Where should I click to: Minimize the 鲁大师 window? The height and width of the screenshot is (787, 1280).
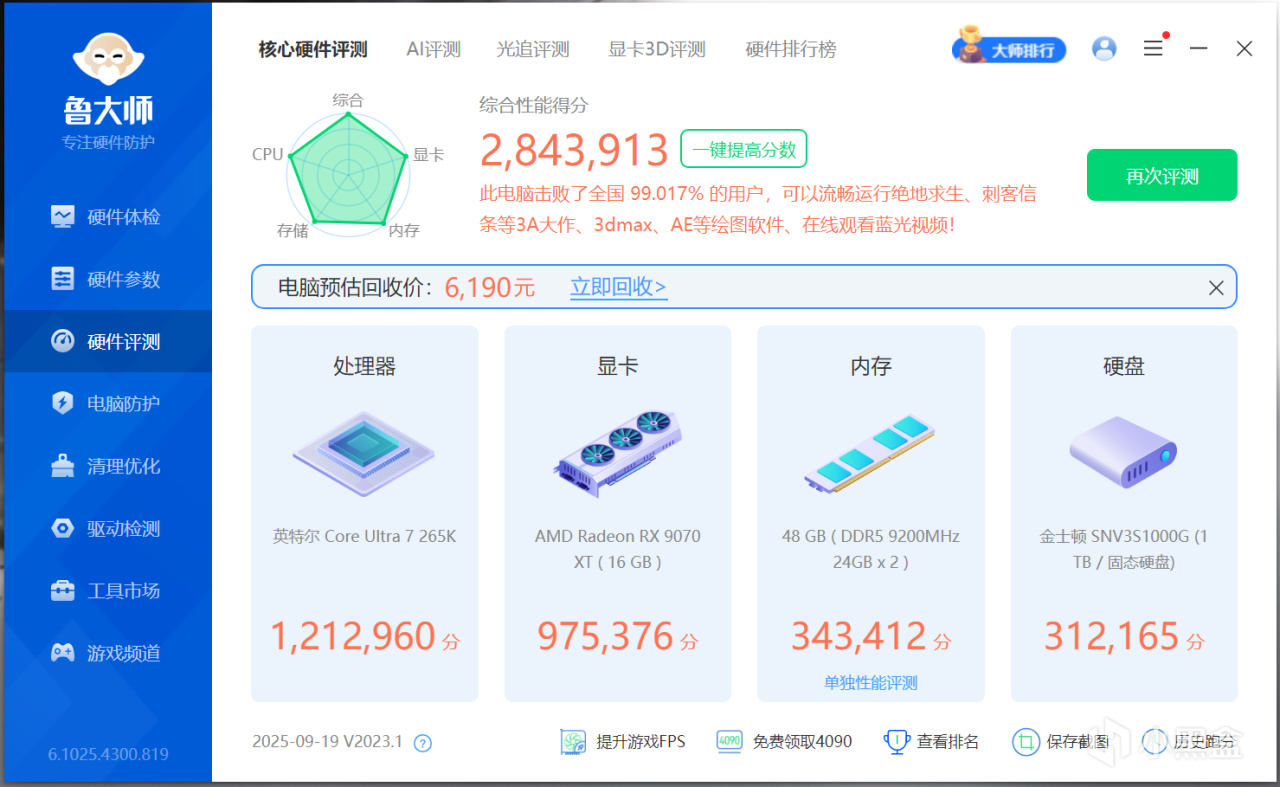[x=1198, y=48]
